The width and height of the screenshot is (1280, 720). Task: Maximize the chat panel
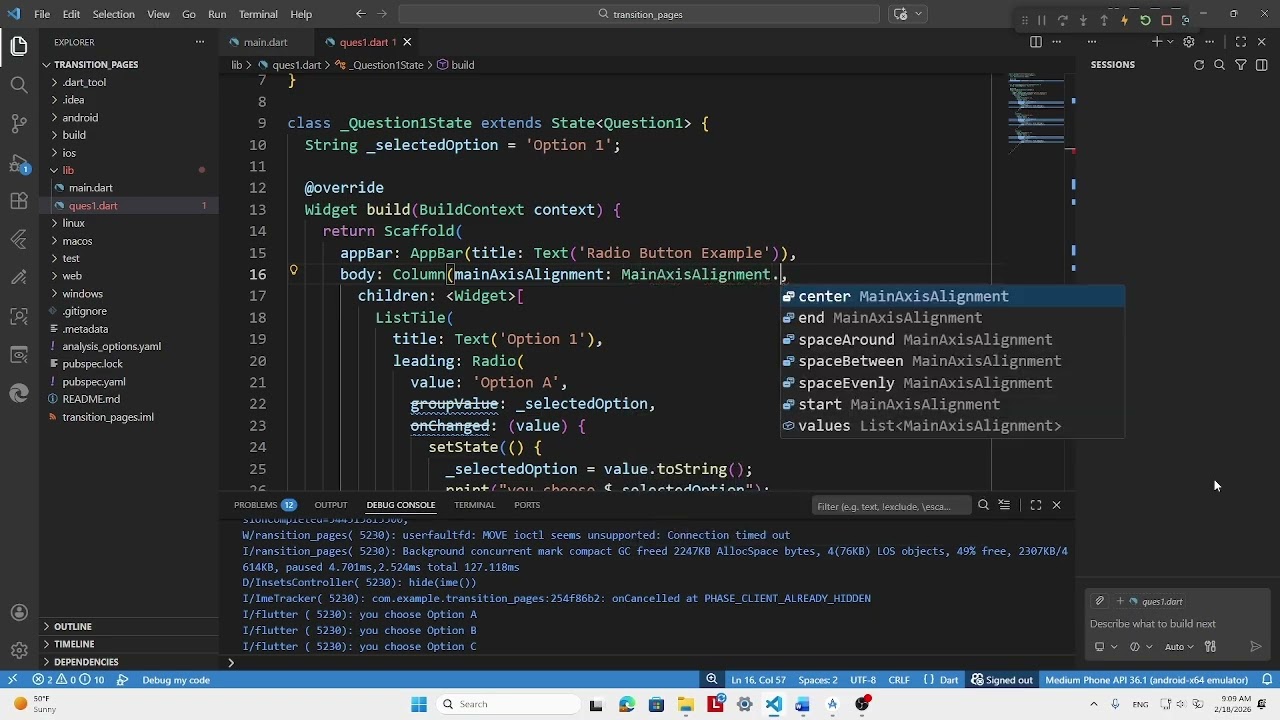1241,42
